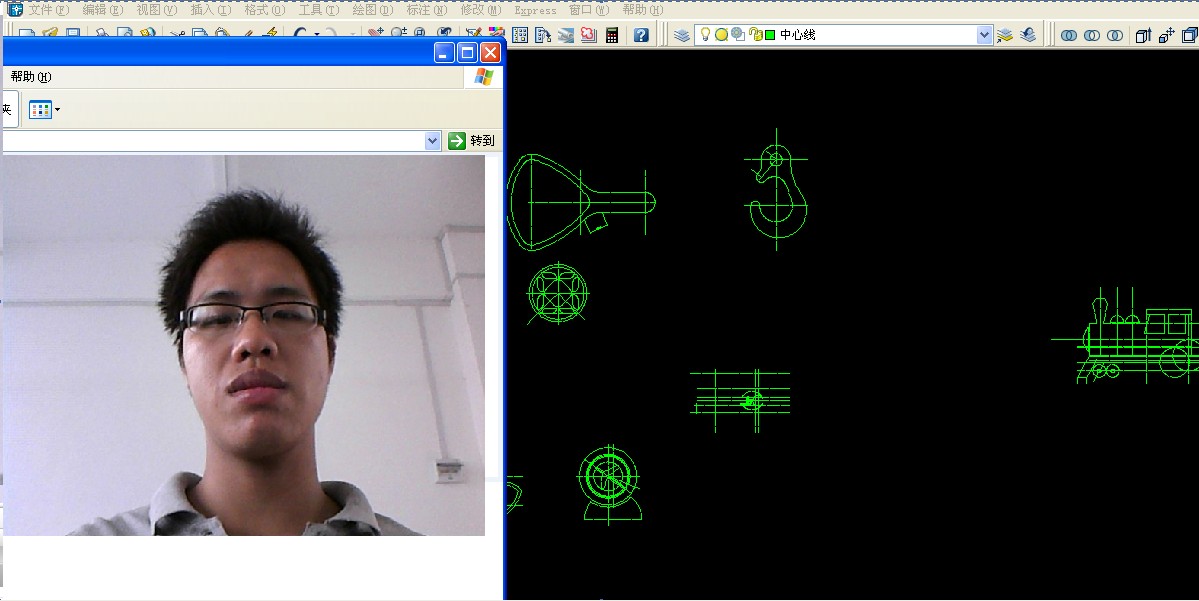
Task: Expand the Explorer address bar dropdown
Action: (x=432, y=141)
